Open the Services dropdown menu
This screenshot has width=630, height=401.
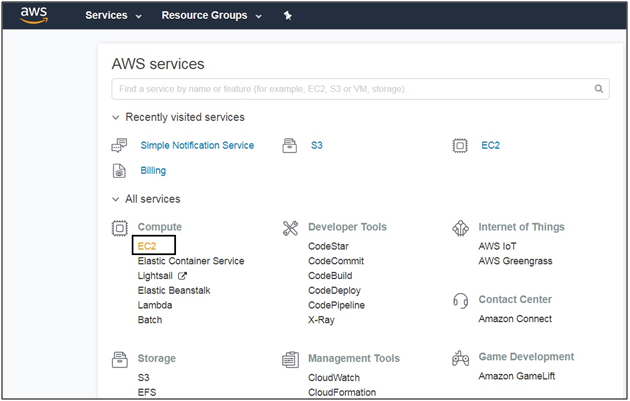pyautogui.click(x=113, y=16)
